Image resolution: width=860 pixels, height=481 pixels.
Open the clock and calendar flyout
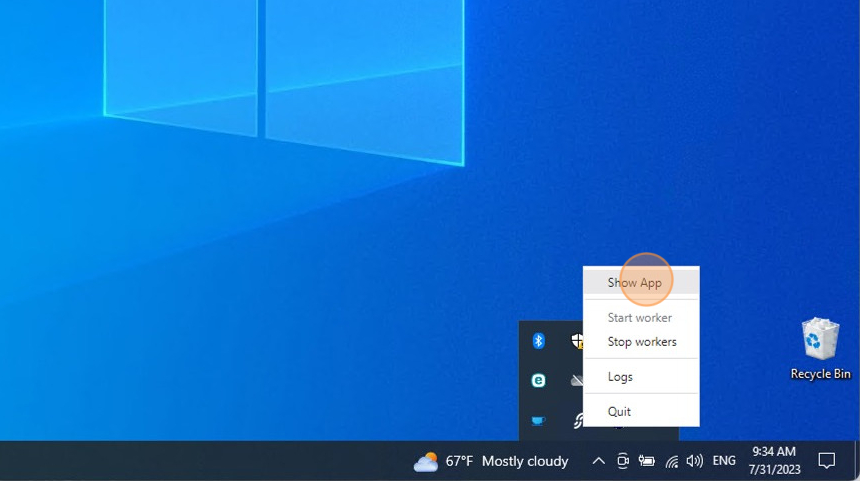[x=773, y=460]
